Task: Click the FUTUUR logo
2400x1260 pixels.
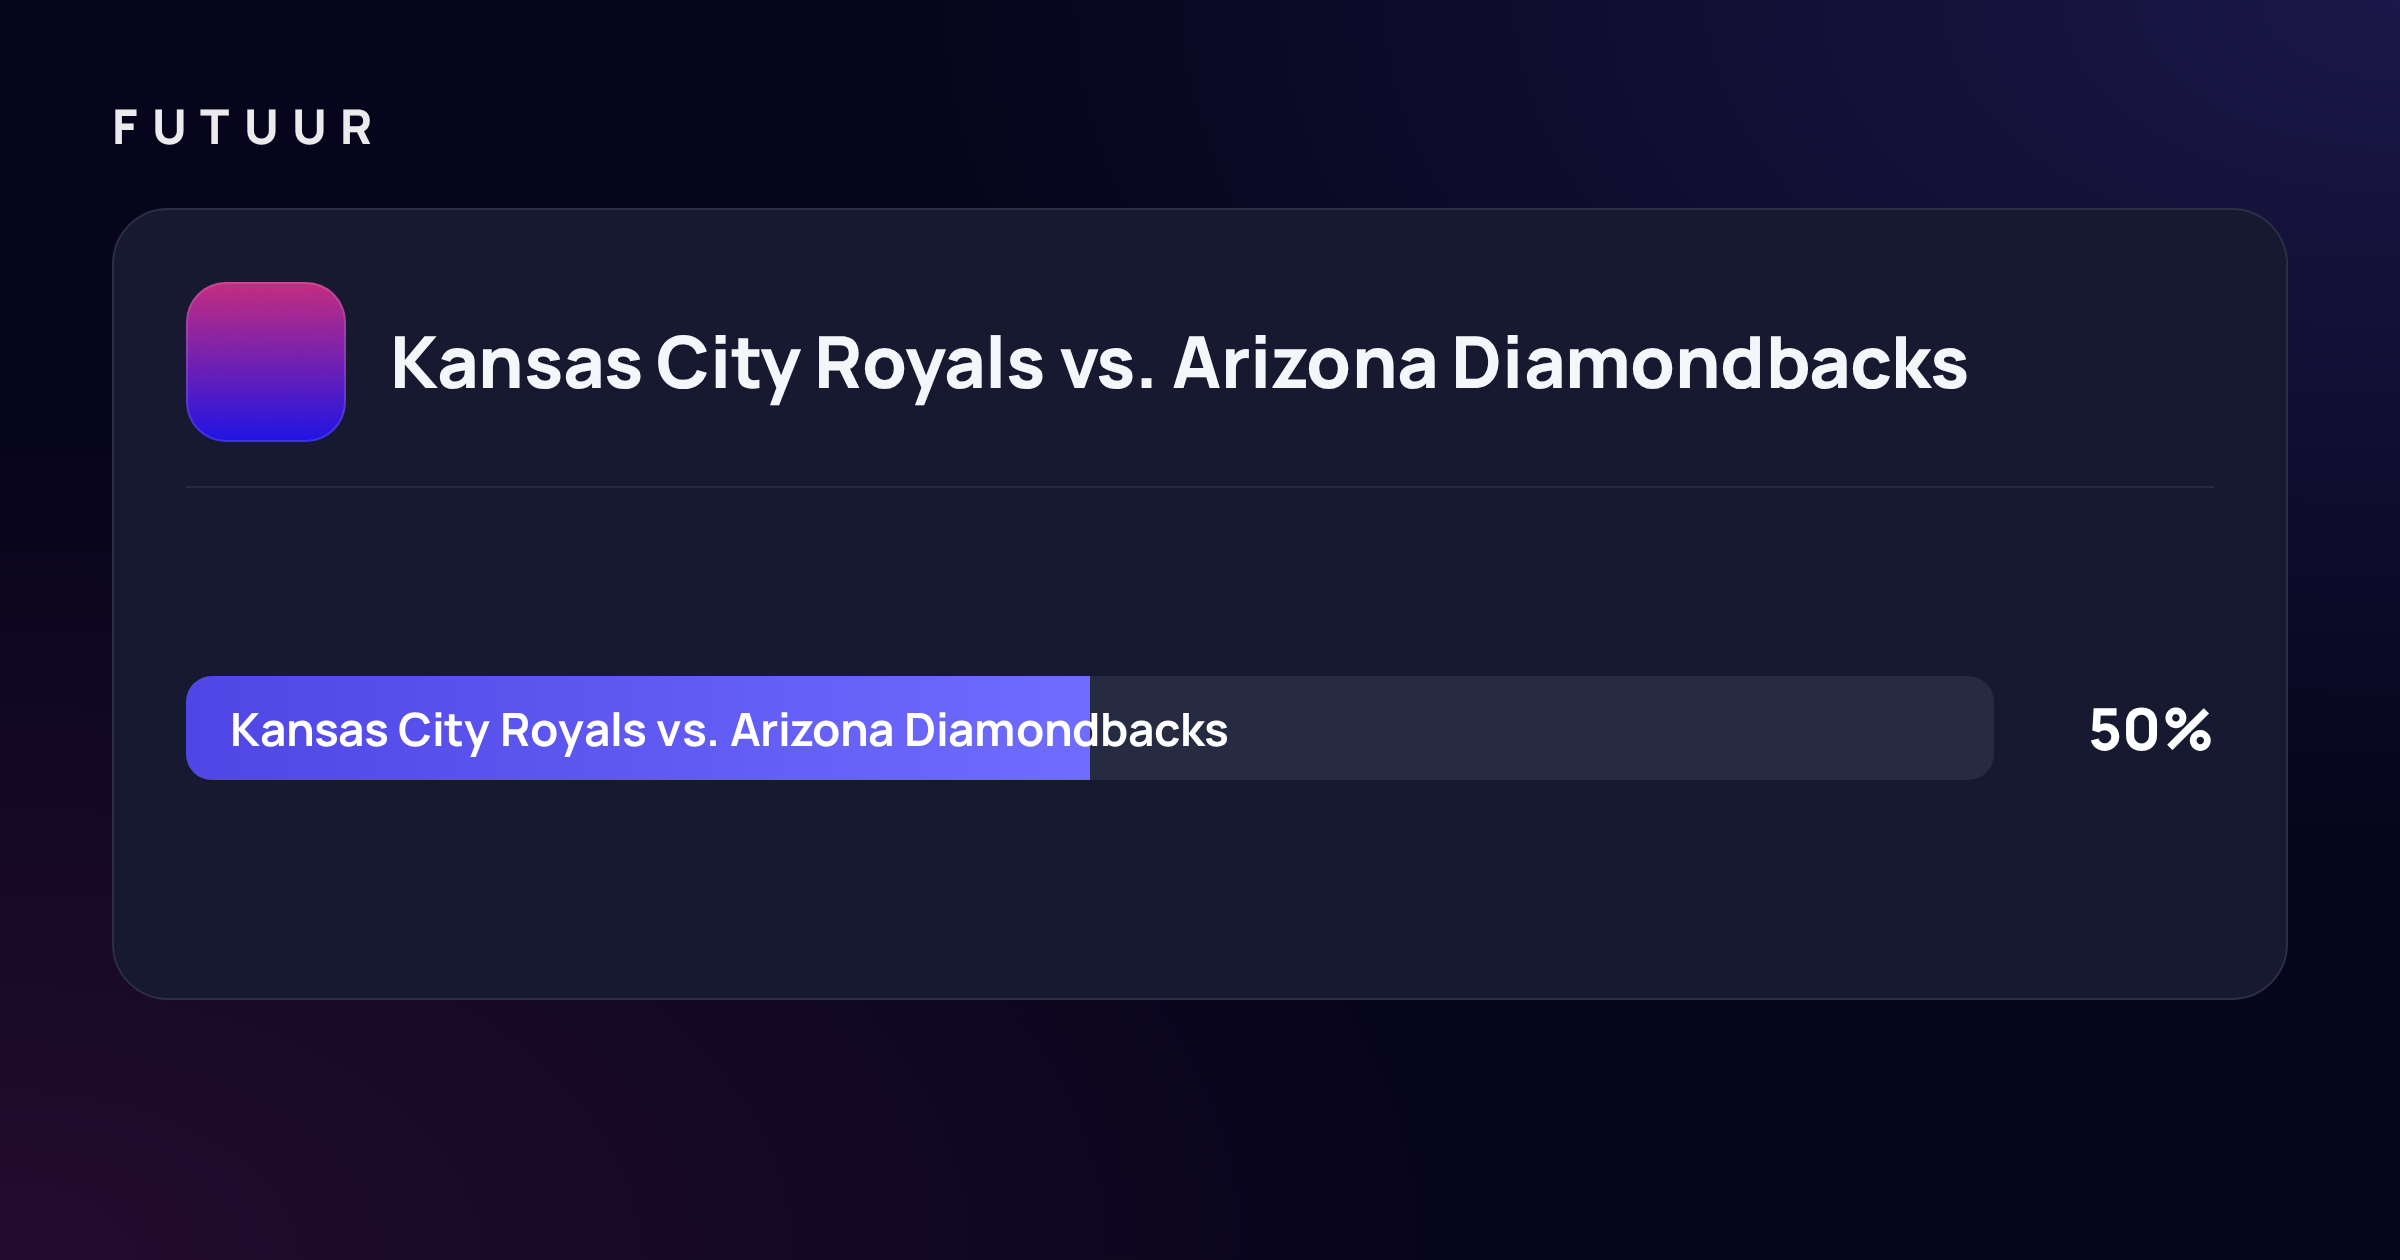Action: [243, 128]
